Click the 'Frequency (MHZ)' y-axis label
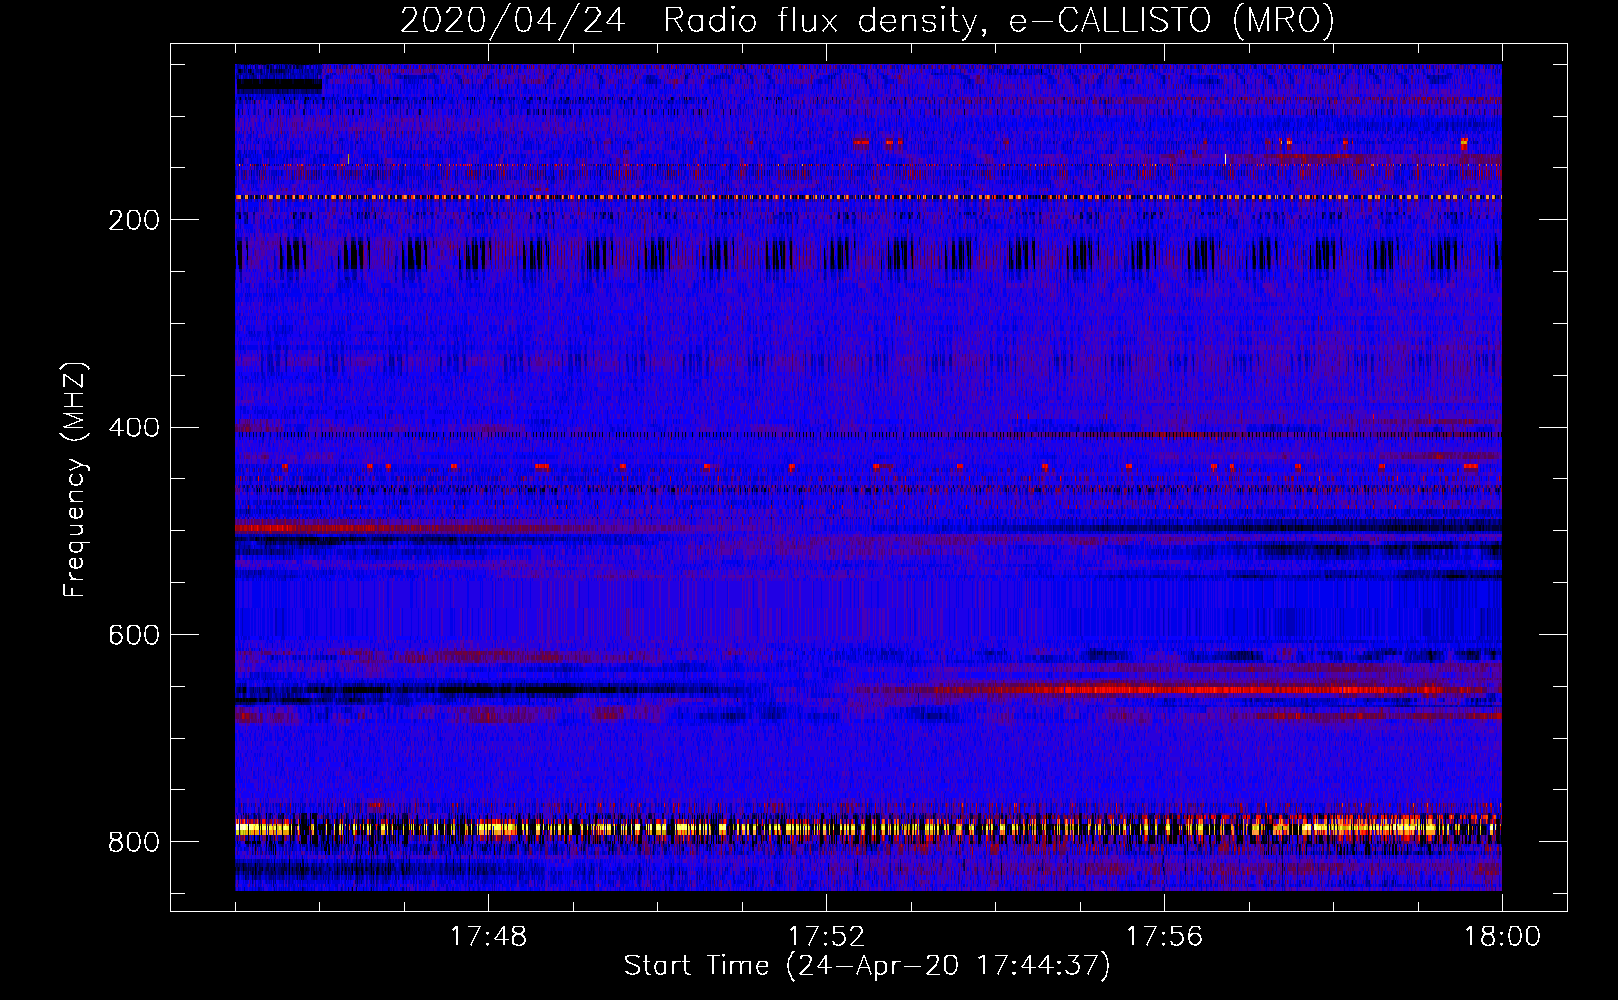Screen dimensions: 1618x1000 (75, 479)
